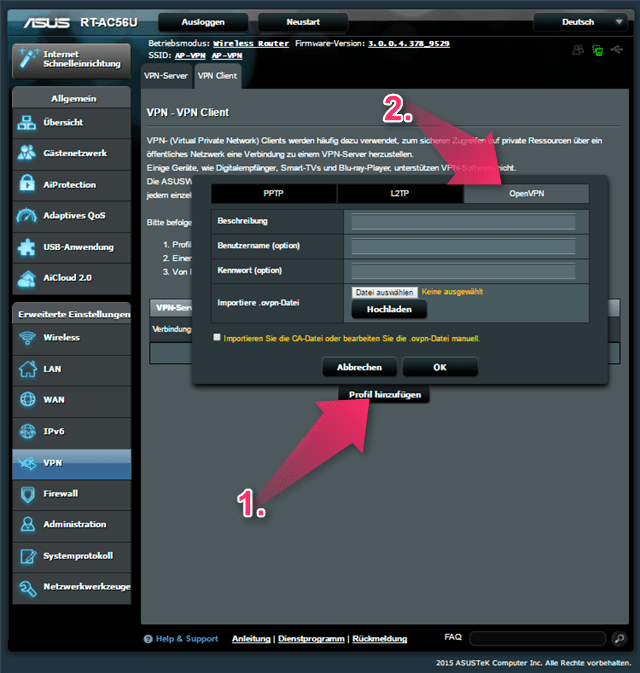Click the Übersicht label in sidebar
Viewport: 640px width, 673px height.
click(x=63, y=122)
